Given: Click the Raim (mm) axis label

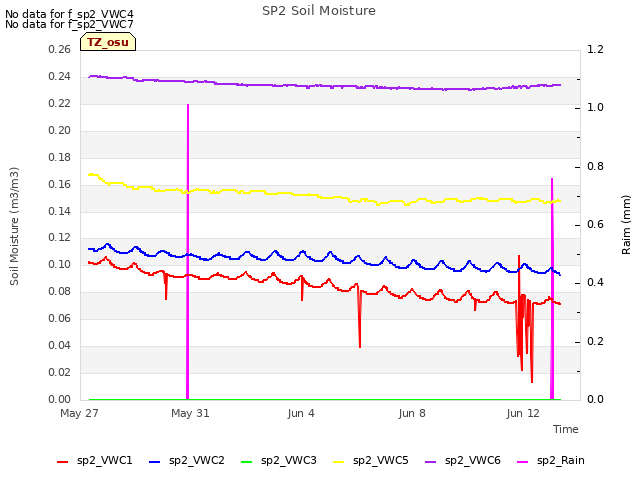Looking at the screenshot, I should click(626, 225).
